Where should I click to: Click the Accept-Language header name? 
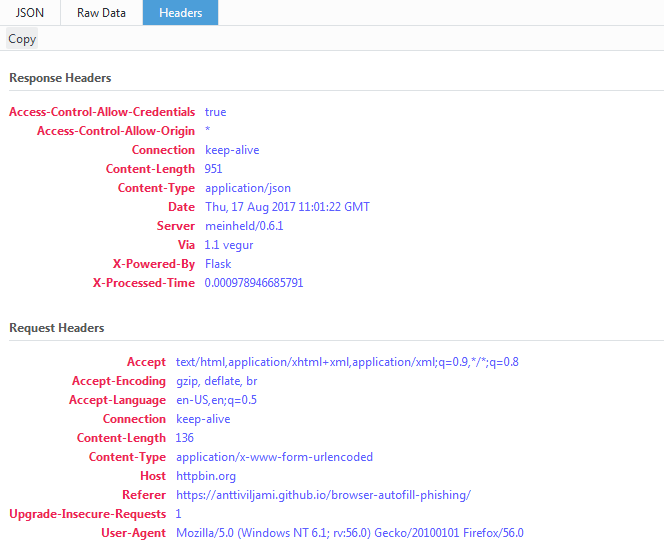point(118,400)
